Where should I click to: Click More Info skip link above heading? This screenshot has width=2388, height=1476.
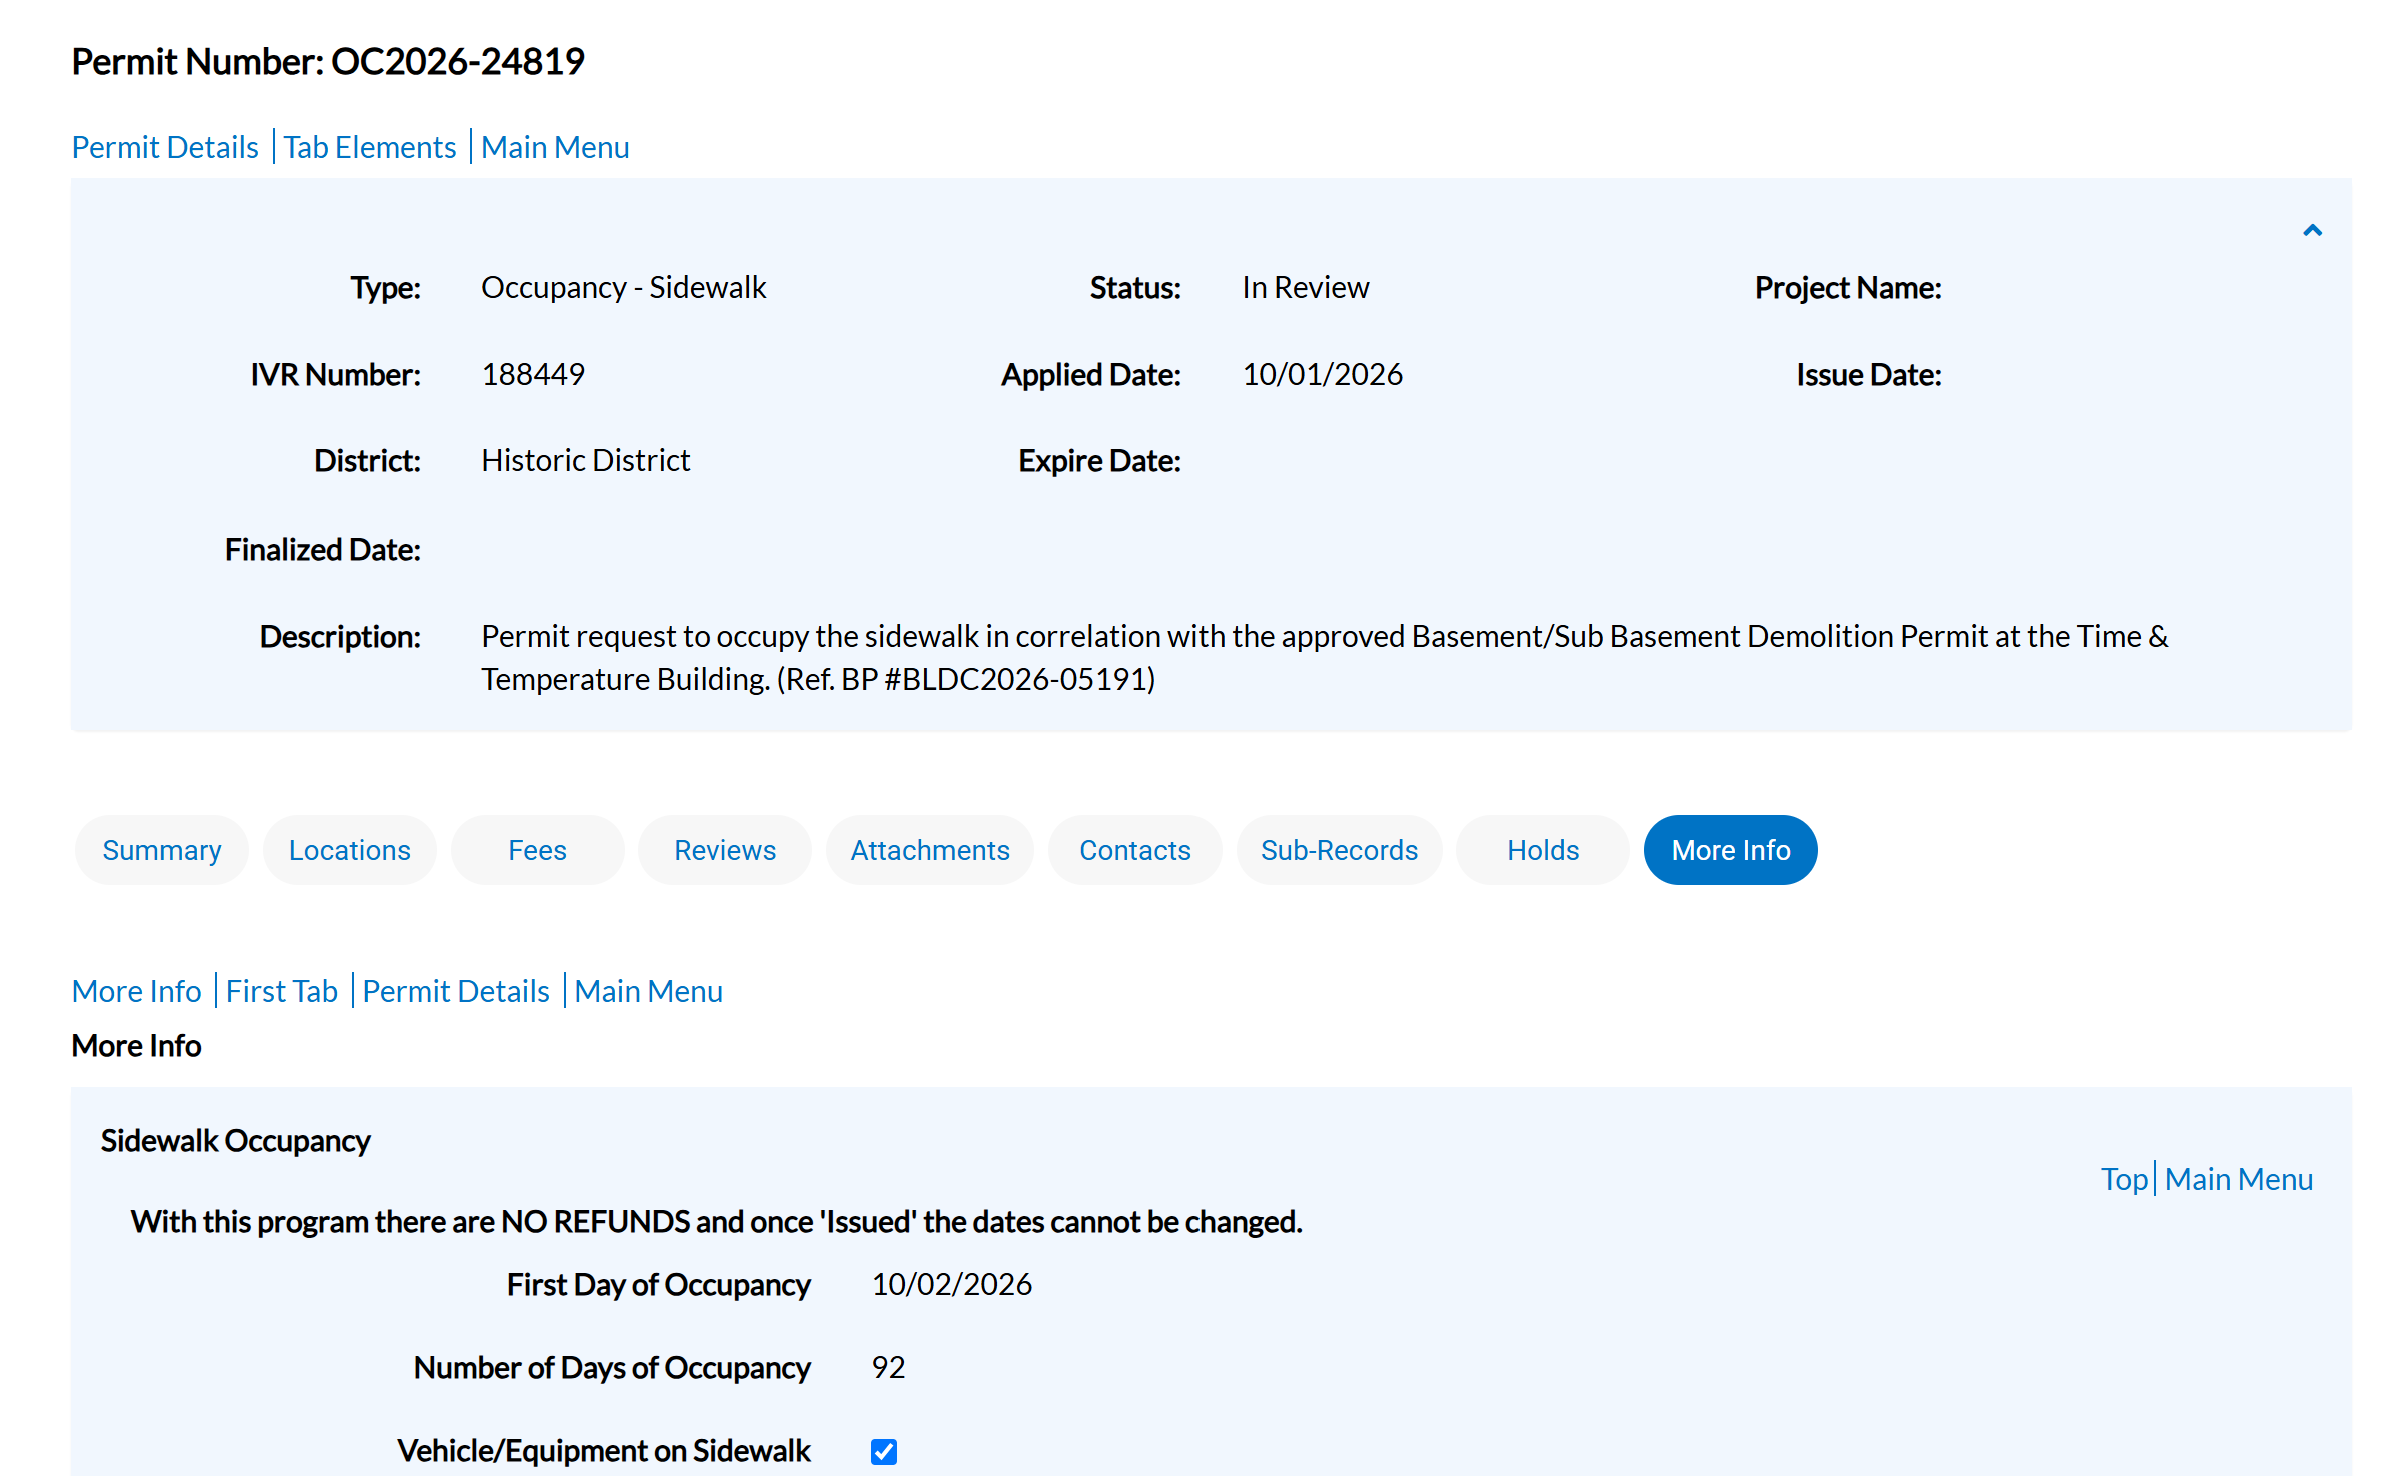coord(137,991)
